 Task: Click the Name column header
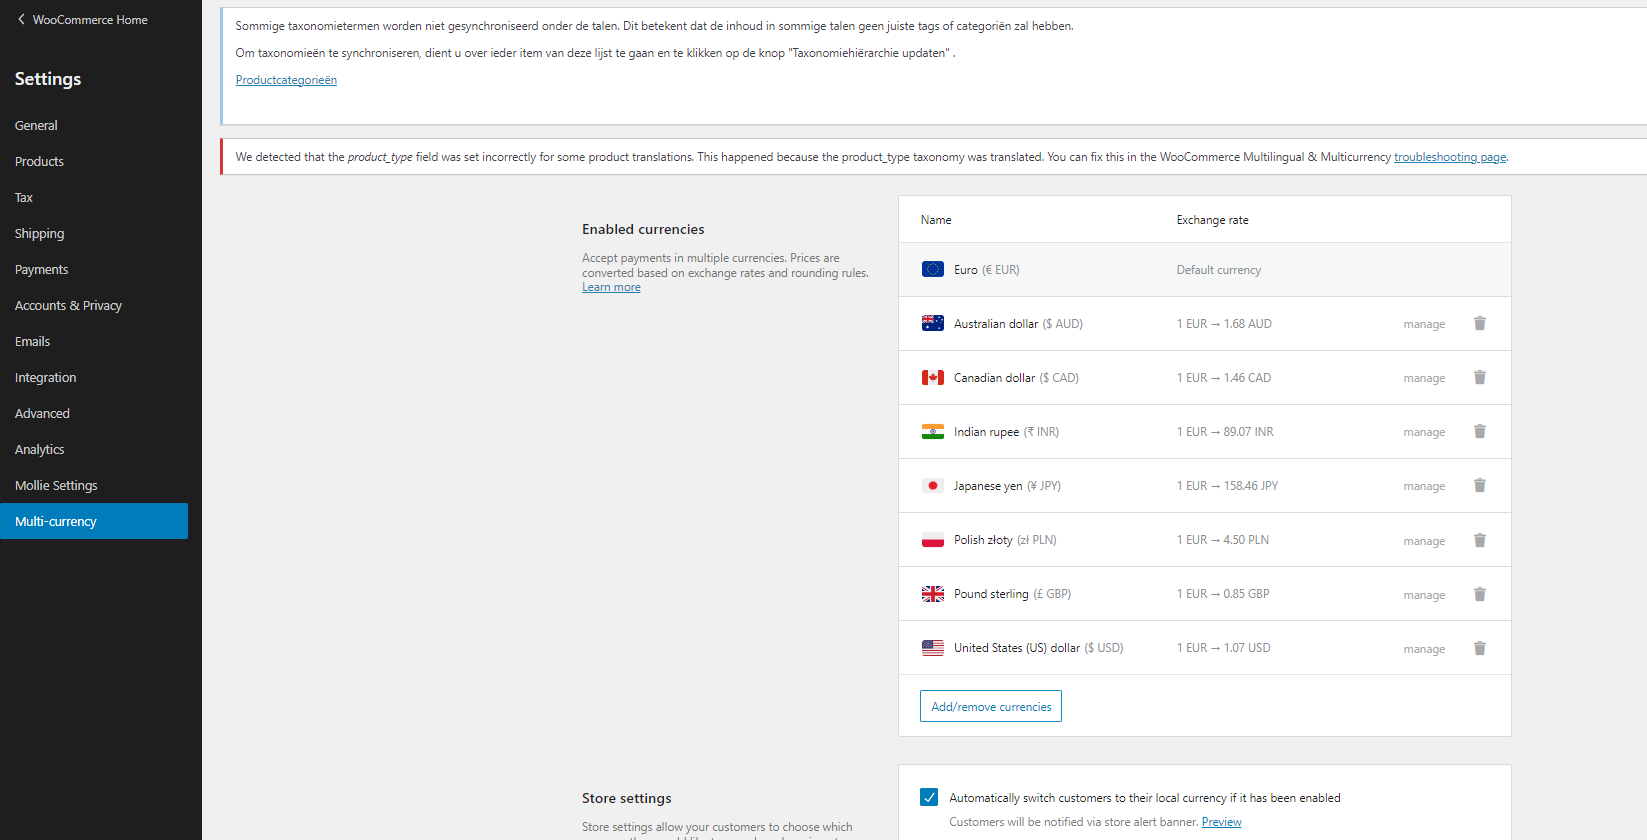[x=936, y=220]
